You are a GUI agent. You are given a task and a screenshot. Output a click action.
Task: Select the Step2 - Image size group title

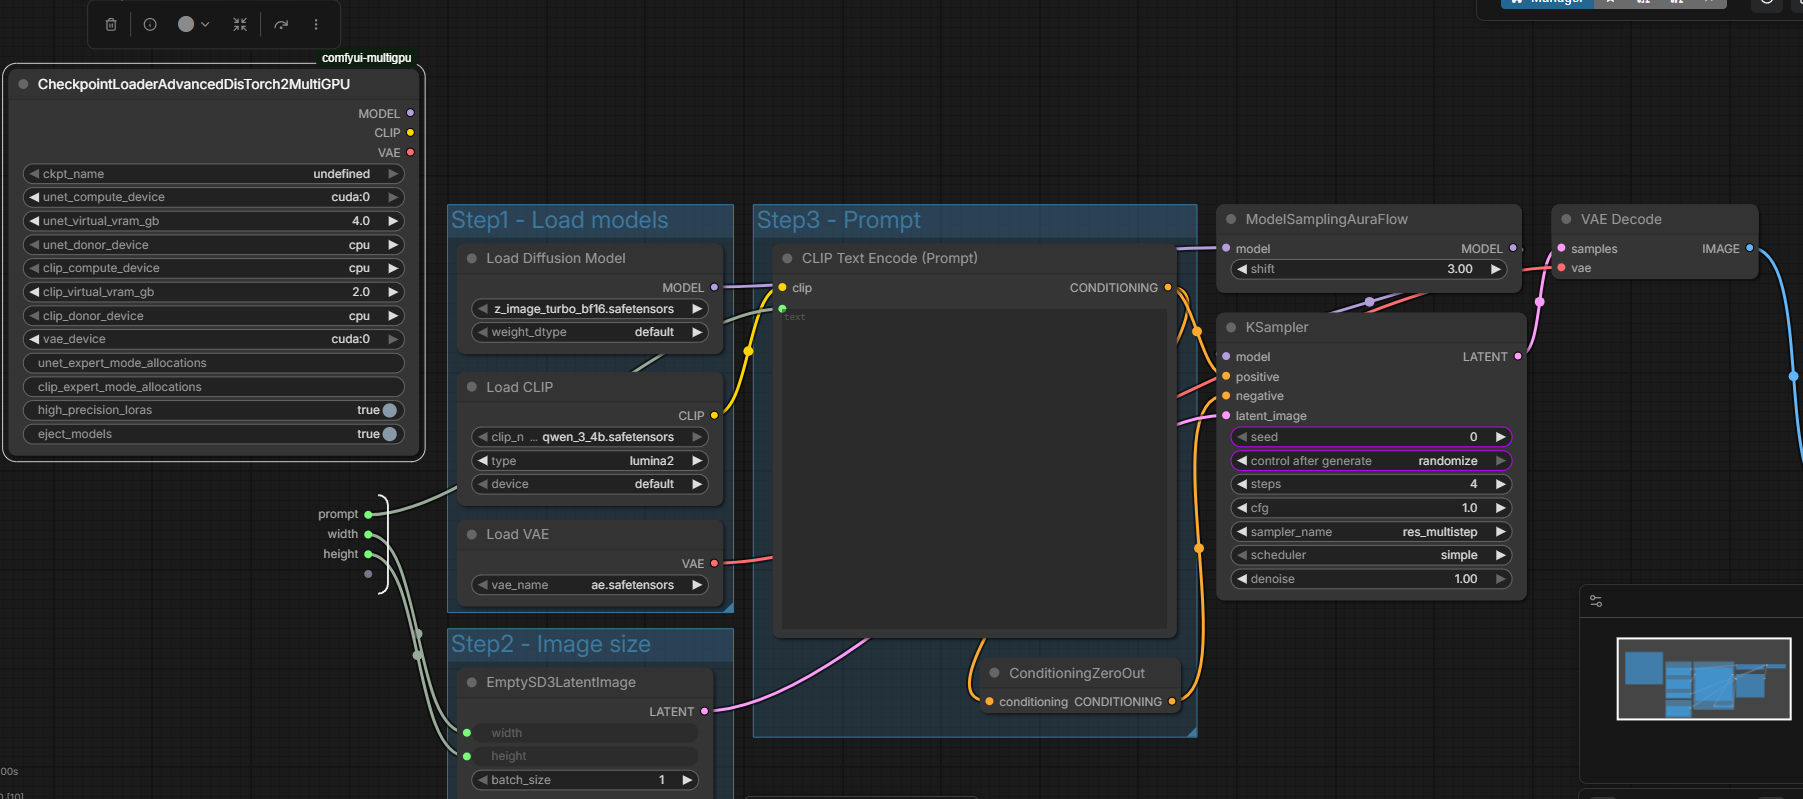pos(551,644)
